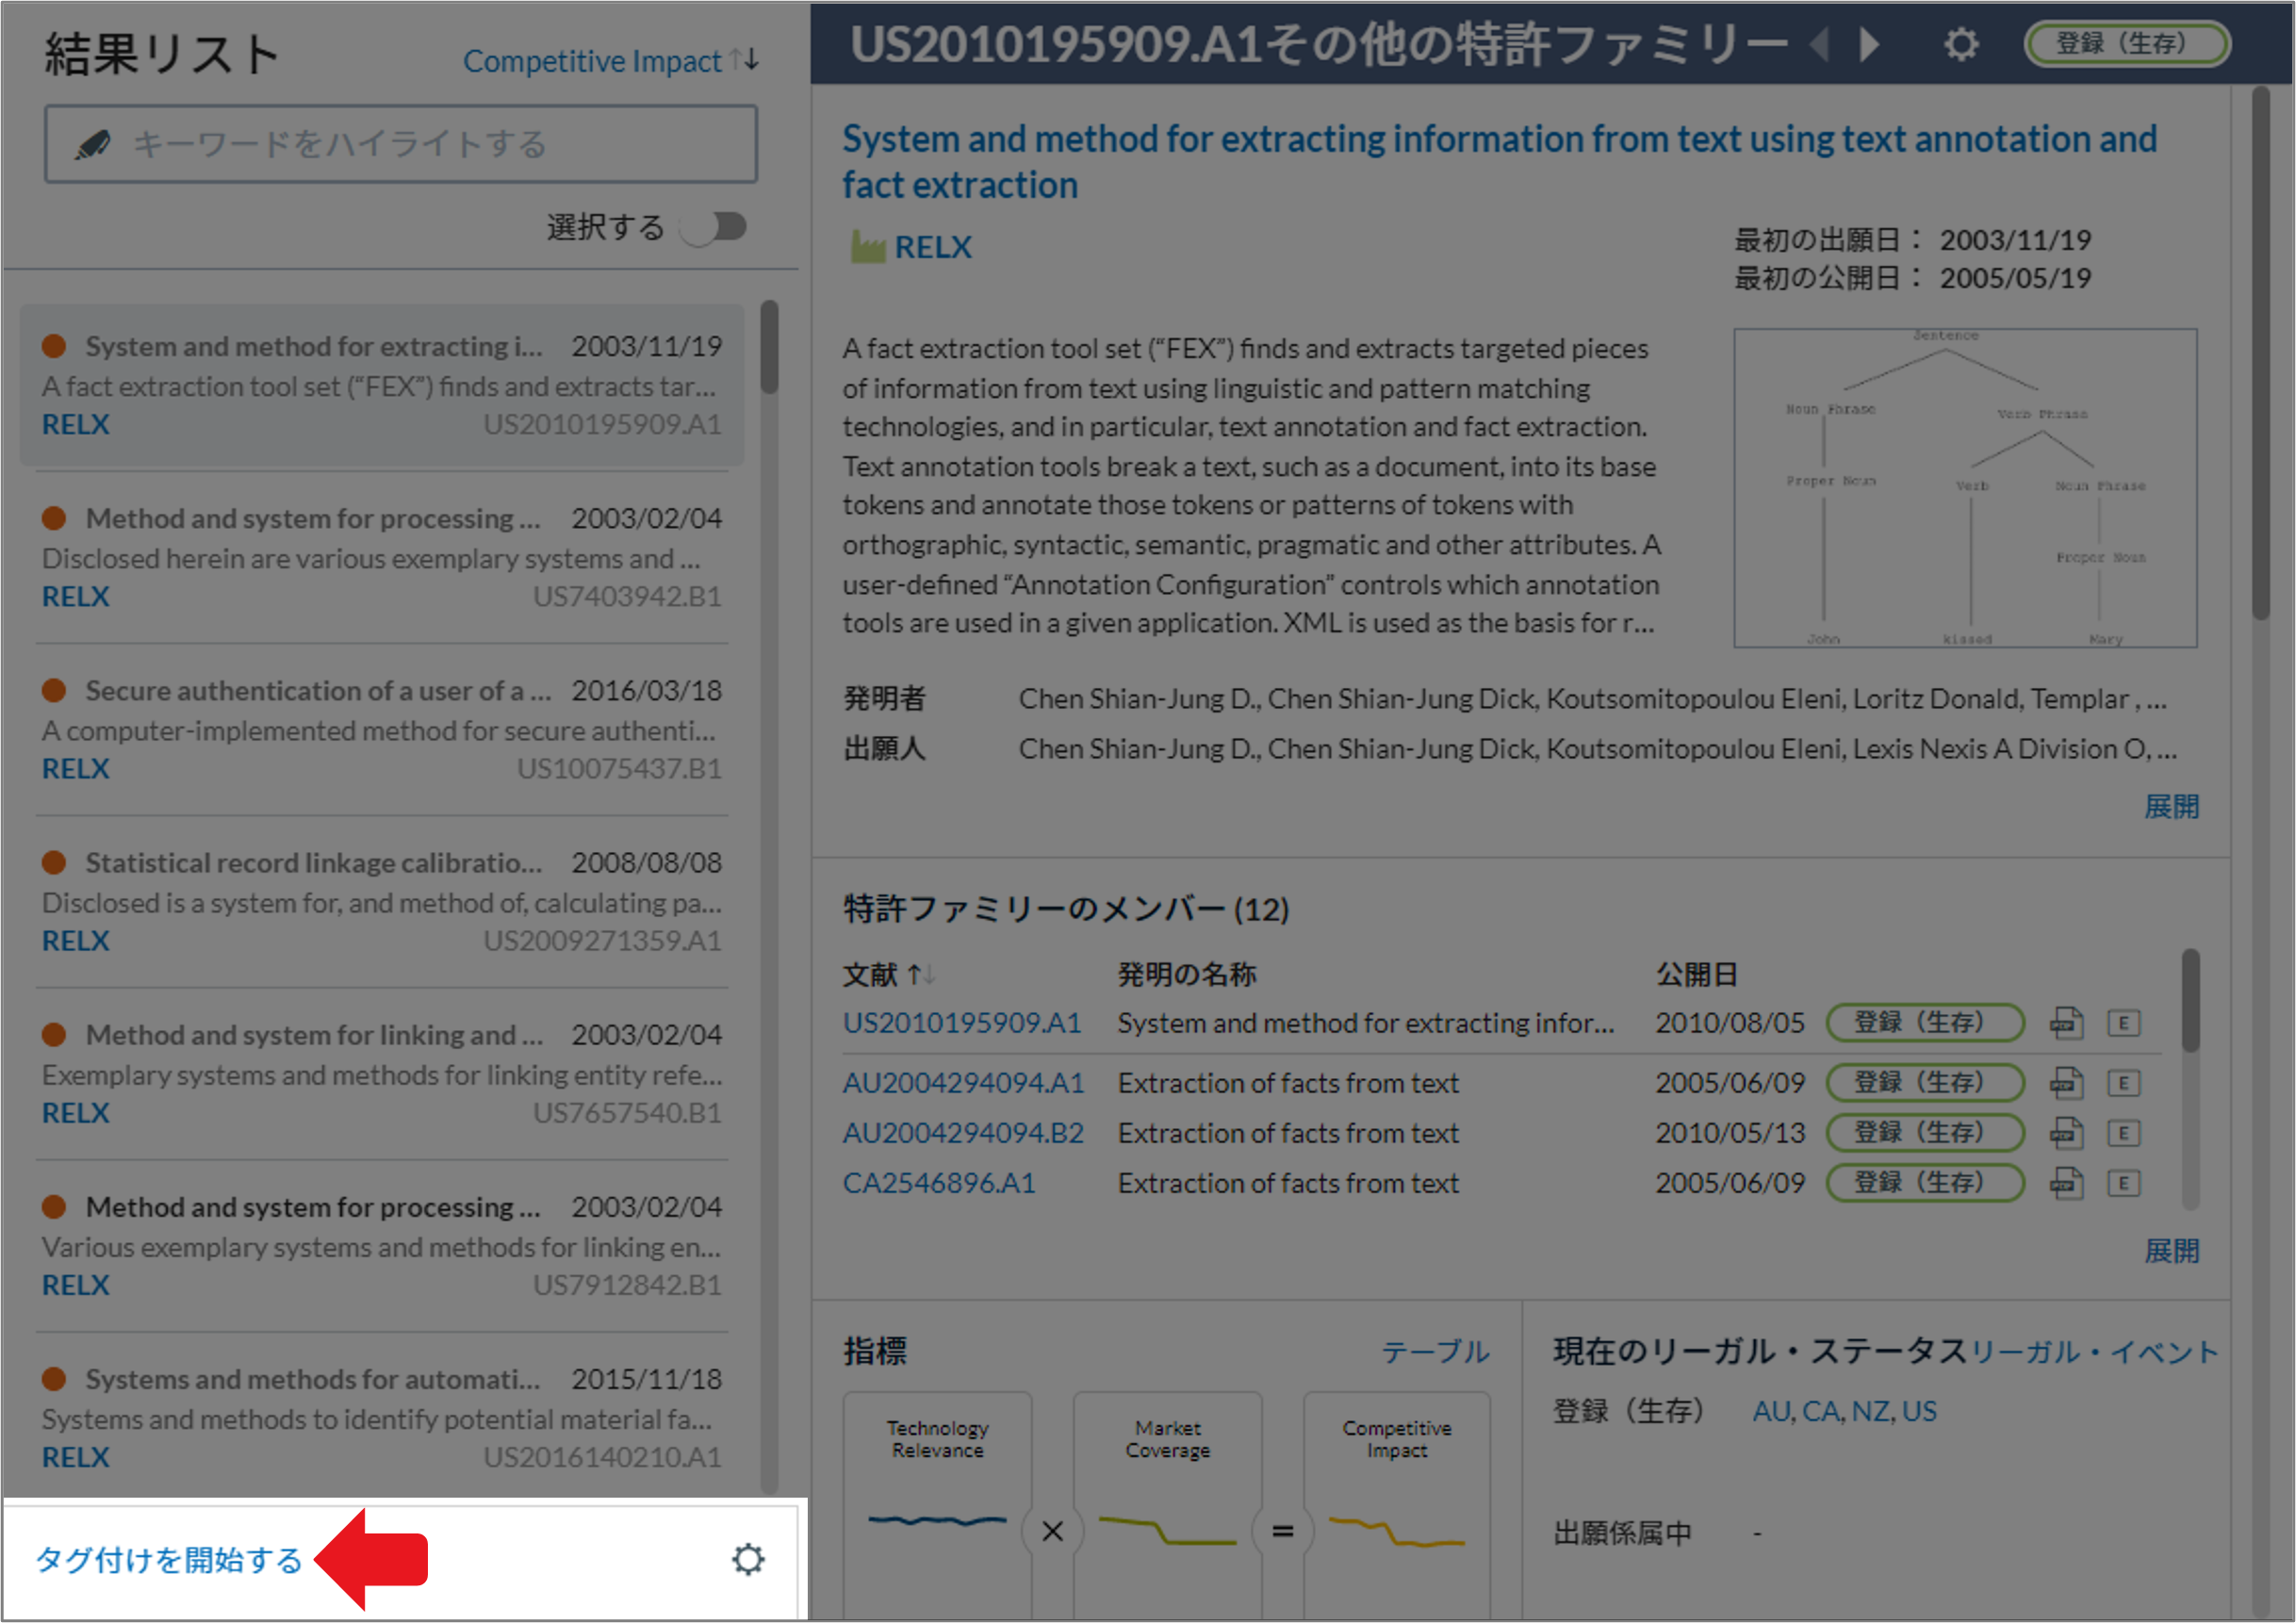Open the テーブル view in the 指標 panel

coord(1437,1352)
